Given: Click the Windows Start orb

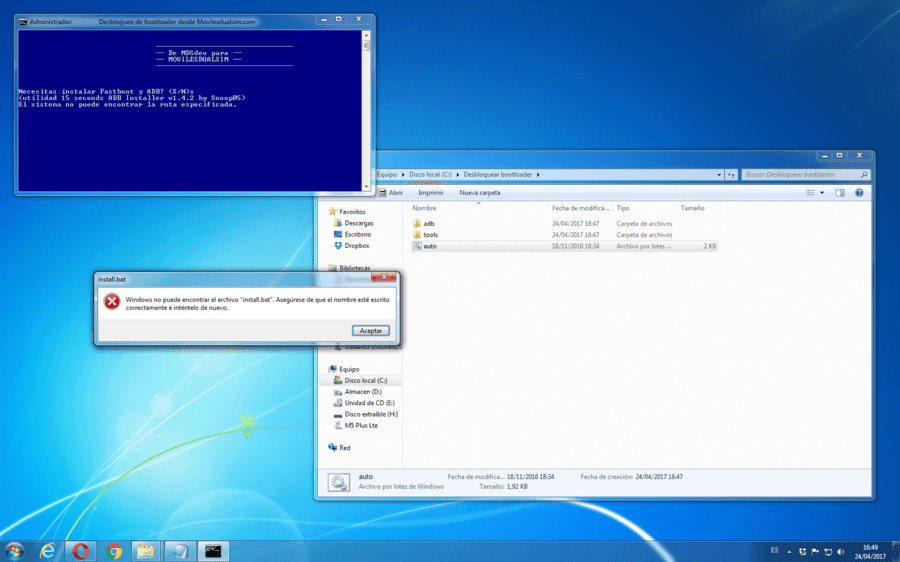Looking at the screenshot, I should point(14,552).
